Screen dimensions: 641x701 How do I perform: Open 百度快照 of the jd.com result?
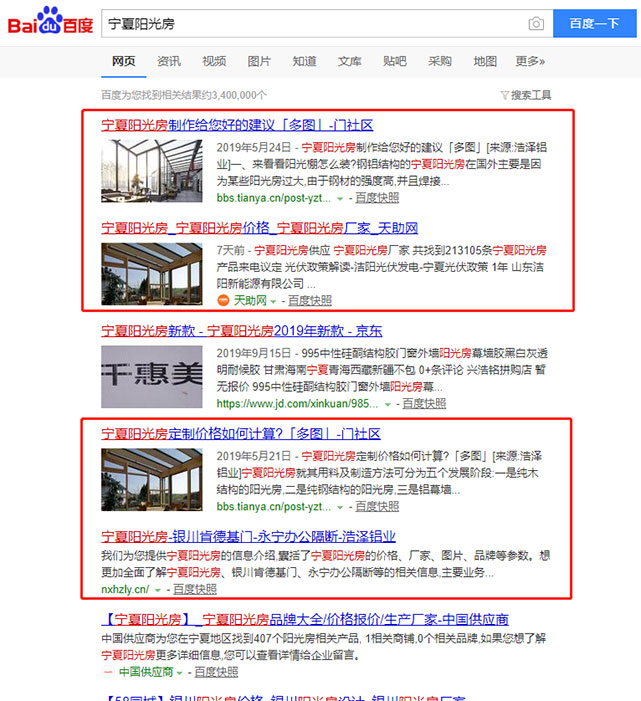(x=424, y=403)
